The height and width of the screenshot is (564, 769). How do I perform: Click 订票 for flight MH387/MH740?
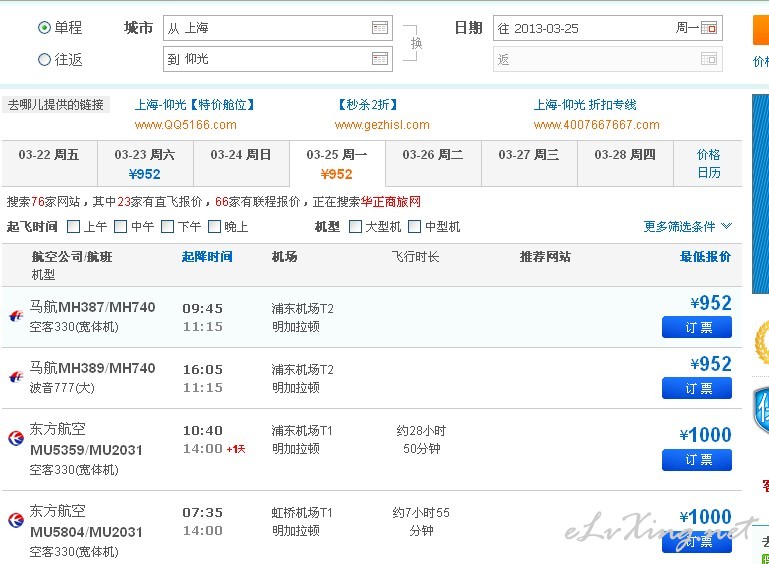click(x=697, y=327)
